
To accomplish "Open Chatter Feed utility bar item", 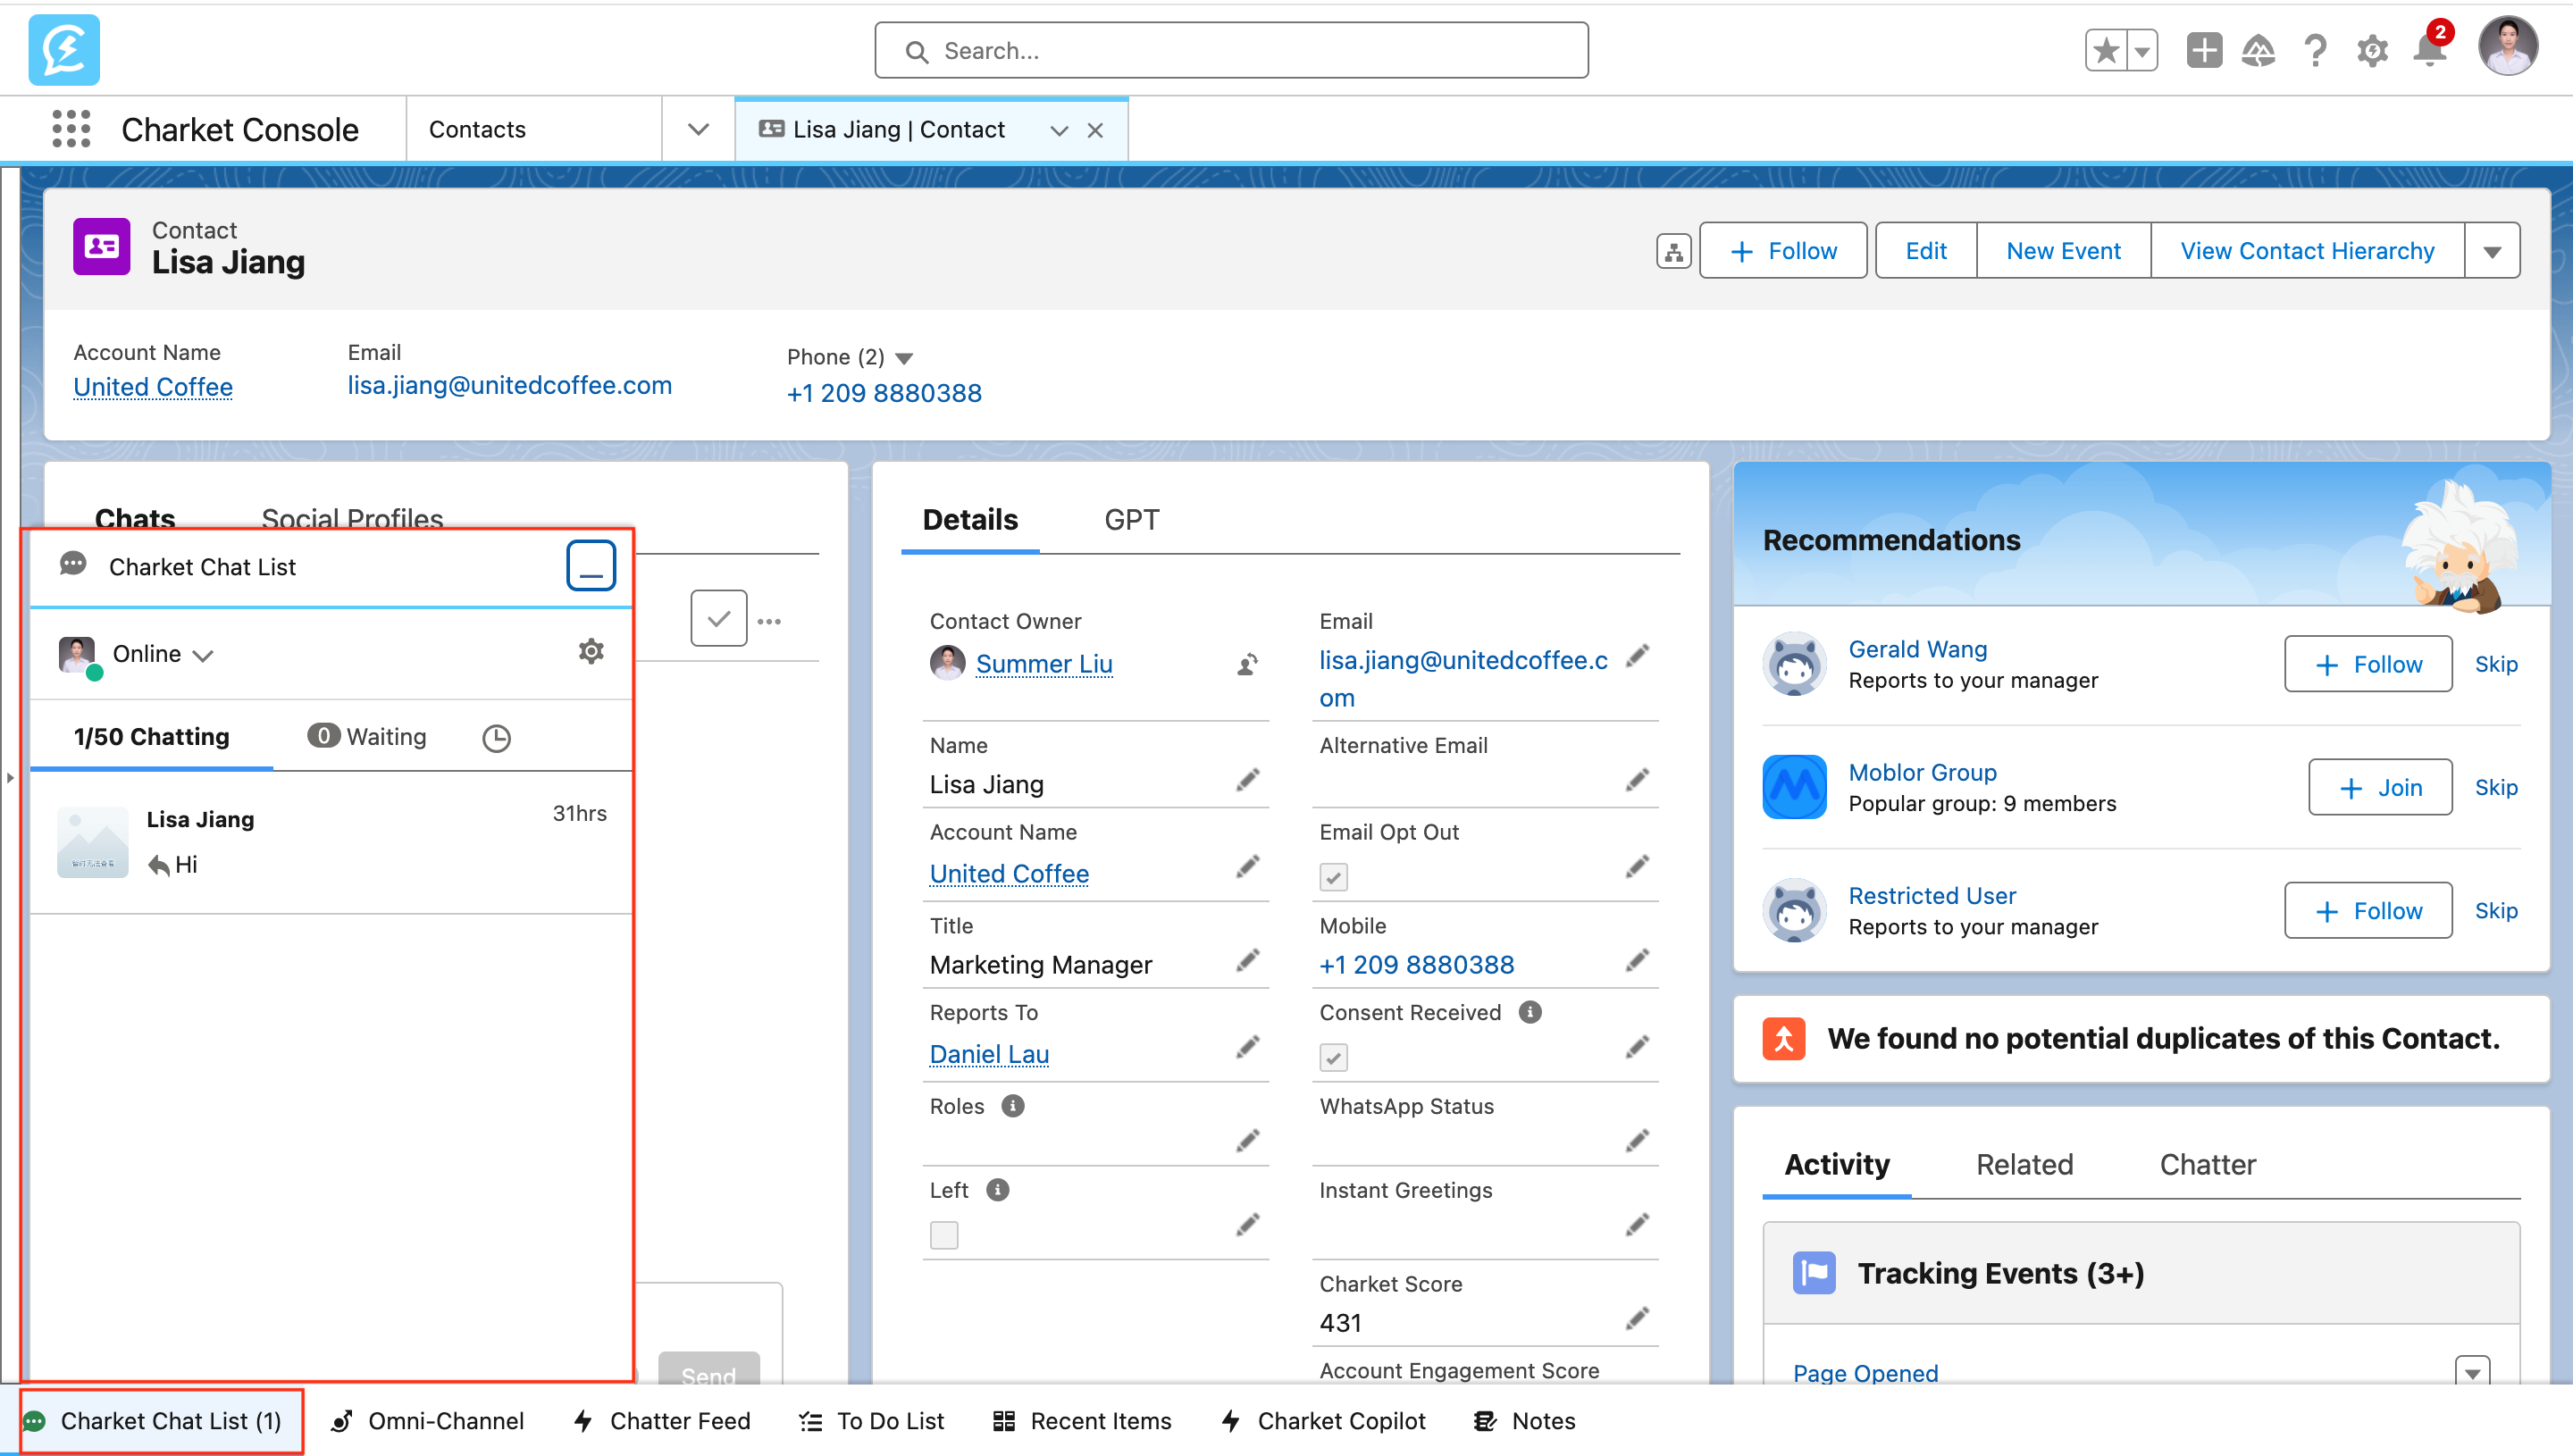I will (x=662, y=1421).
